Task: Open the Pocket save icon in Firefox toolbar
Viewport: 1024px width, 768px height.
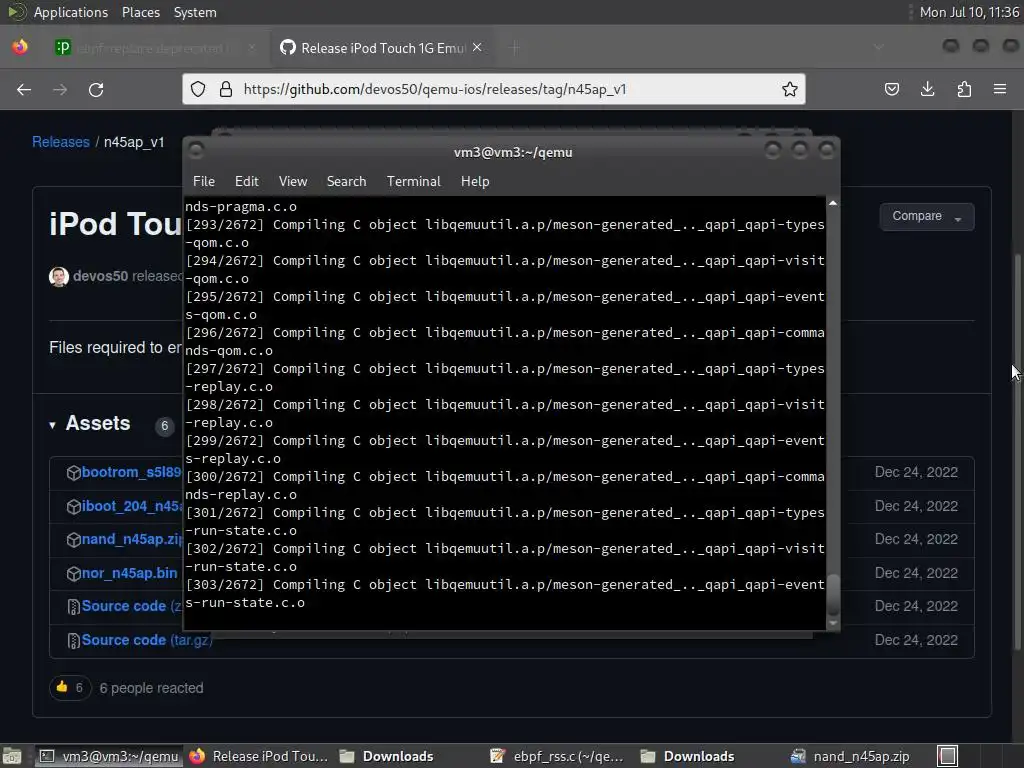Action: (891, 89)
